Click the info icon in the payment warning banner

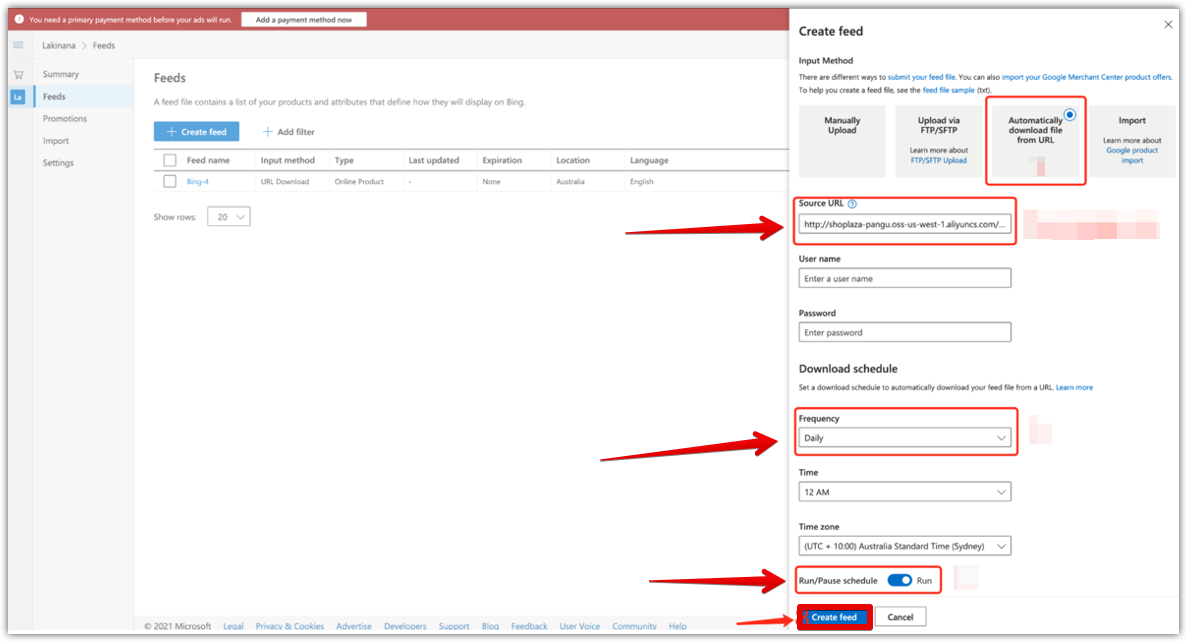tap(19, 20)
